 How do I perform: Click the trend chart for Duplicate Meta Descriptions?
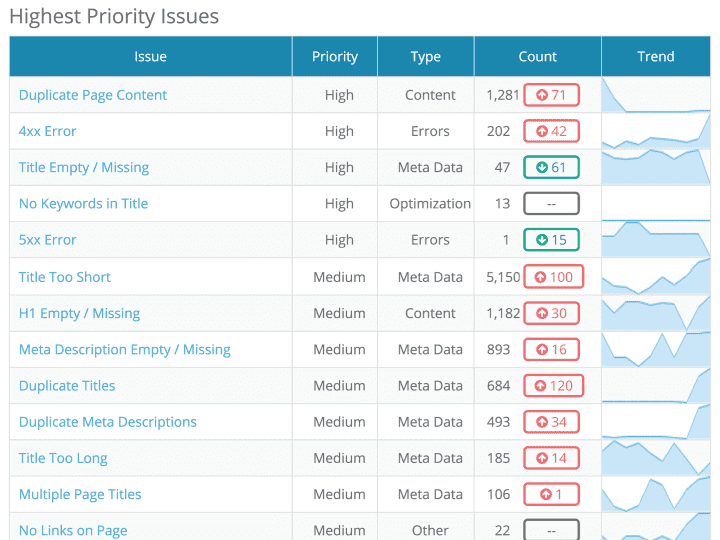pyautogui.click(x=656, y=422)
